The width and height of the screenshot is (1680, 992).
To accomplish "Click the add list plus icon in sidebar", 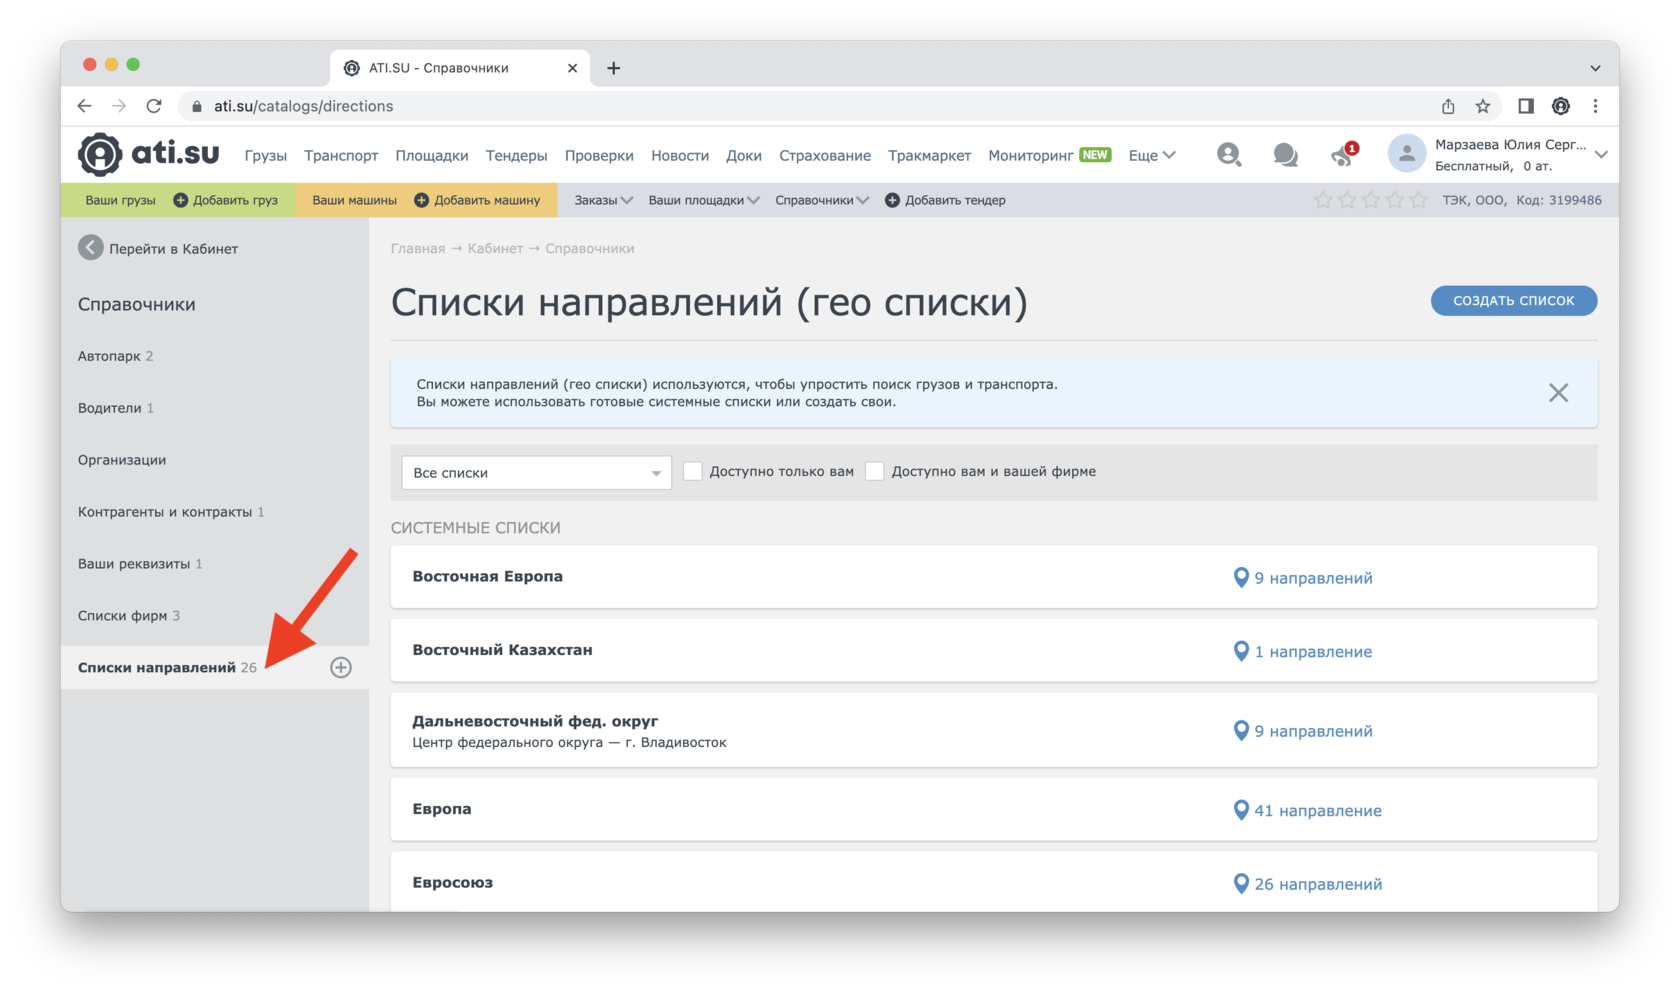I will pyautogui.click(x=341, y=667).
